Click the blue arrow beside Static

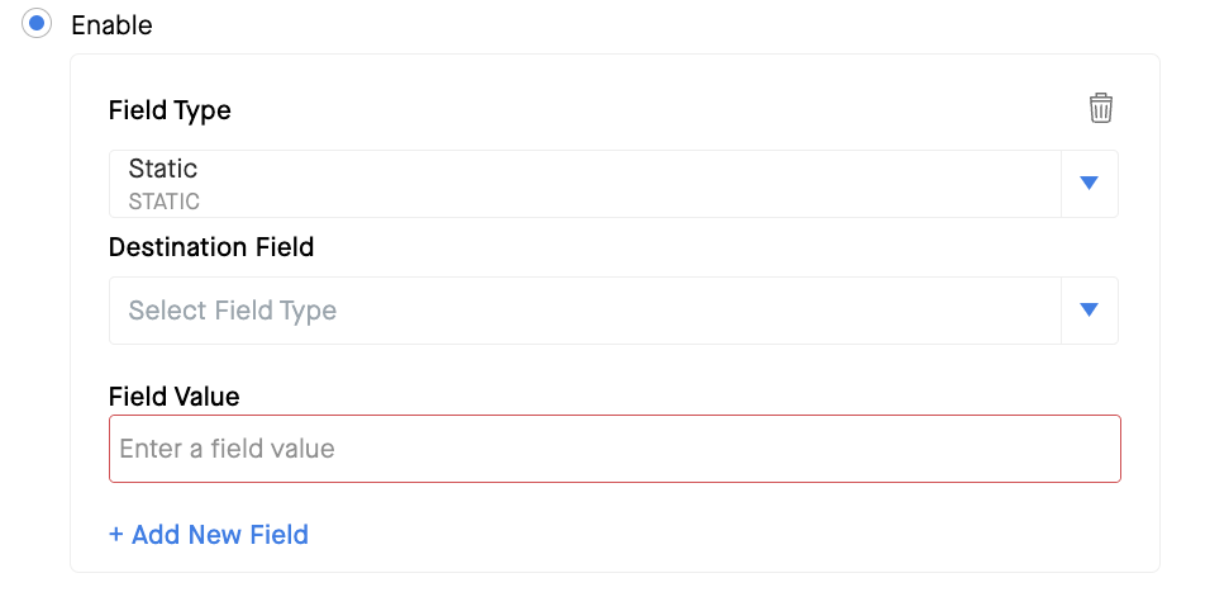point(1089,183)
